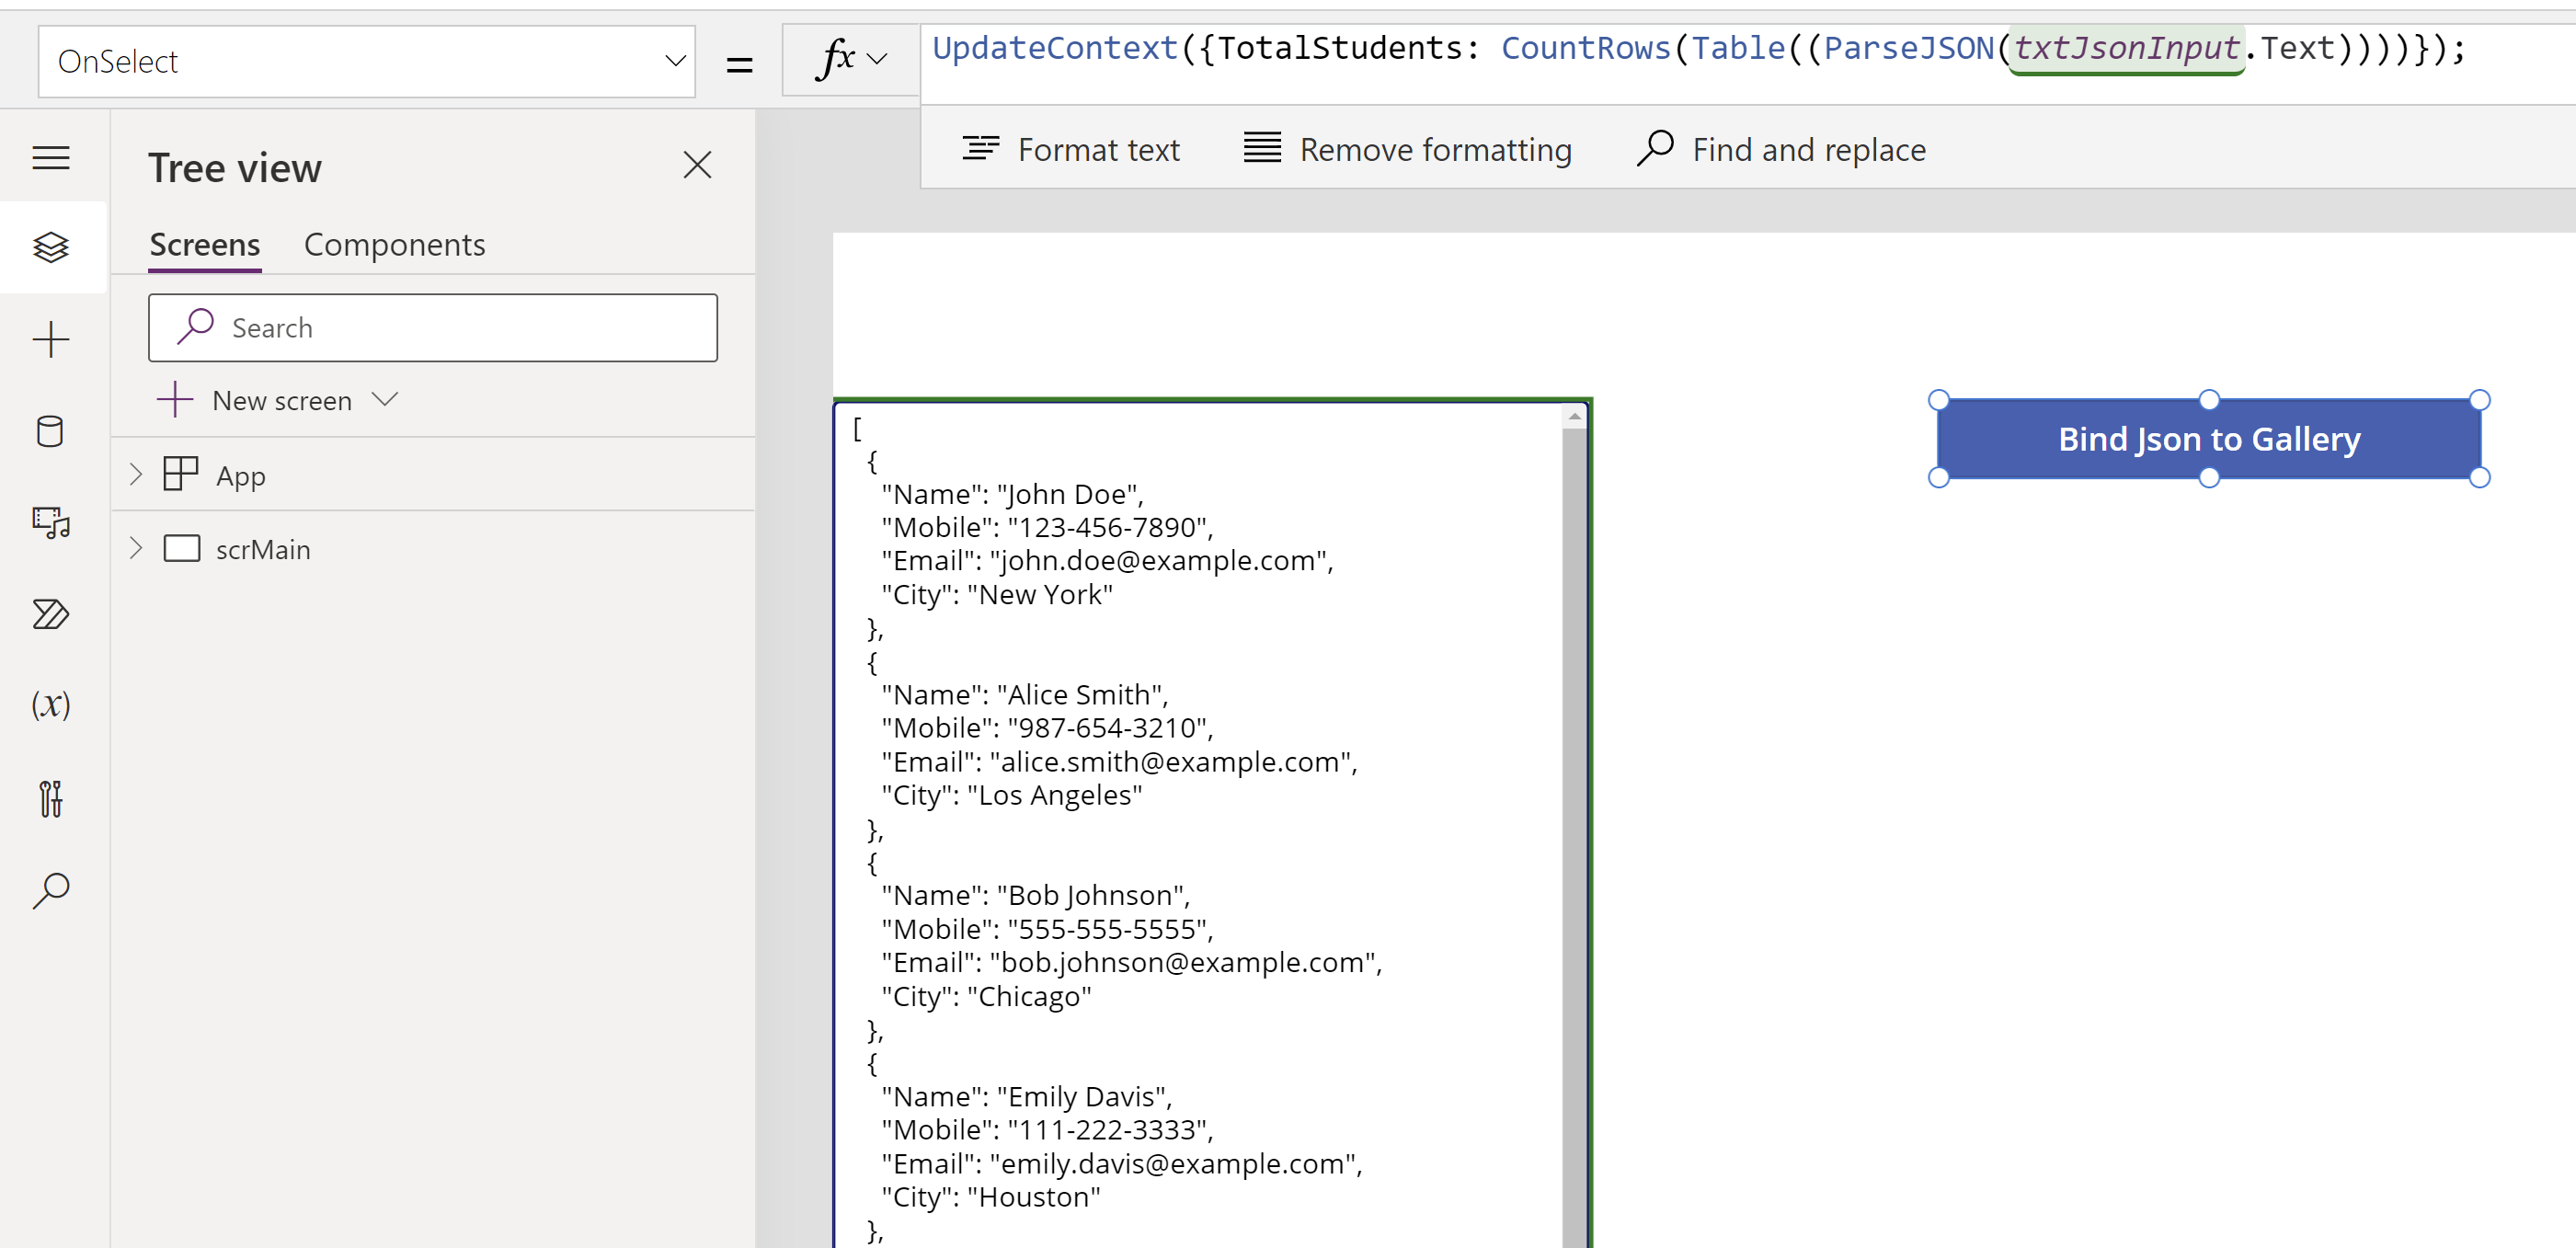Switch to the Screens tab
This screenshot has width=2576, height=1248.
tap(205, 245)
